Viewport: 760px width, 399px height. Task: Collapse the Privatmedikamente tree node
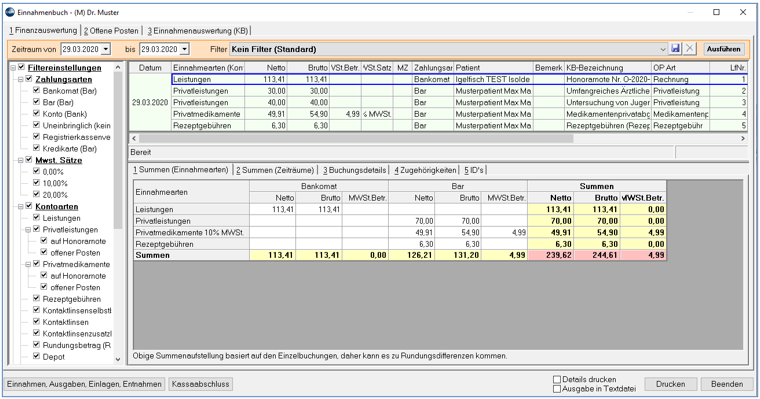point(29,264)
